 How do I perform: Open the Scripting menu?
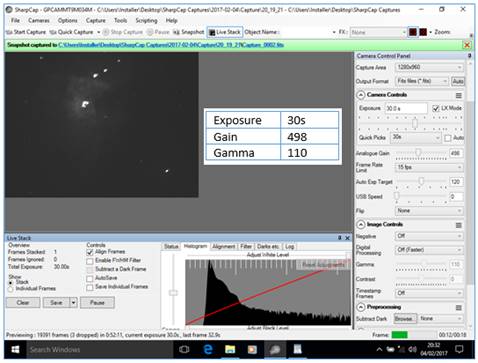(x=146, y=21)
